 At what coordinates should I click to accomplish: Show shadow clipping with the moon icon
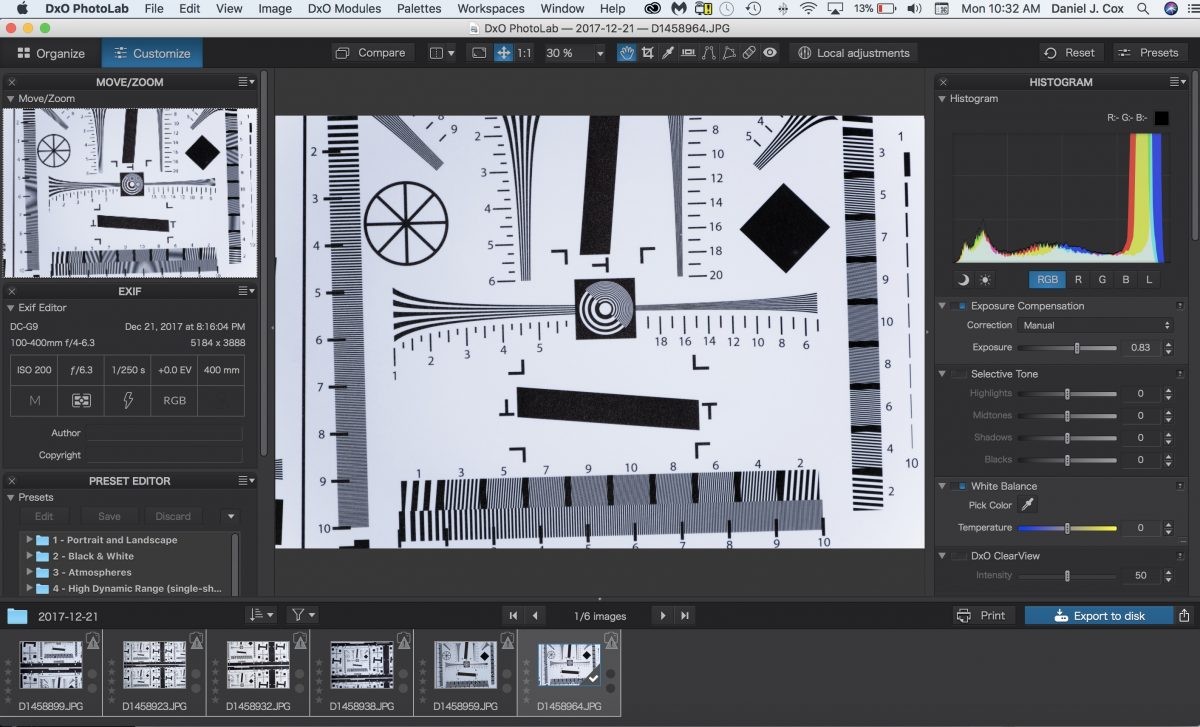pos(963,280)
